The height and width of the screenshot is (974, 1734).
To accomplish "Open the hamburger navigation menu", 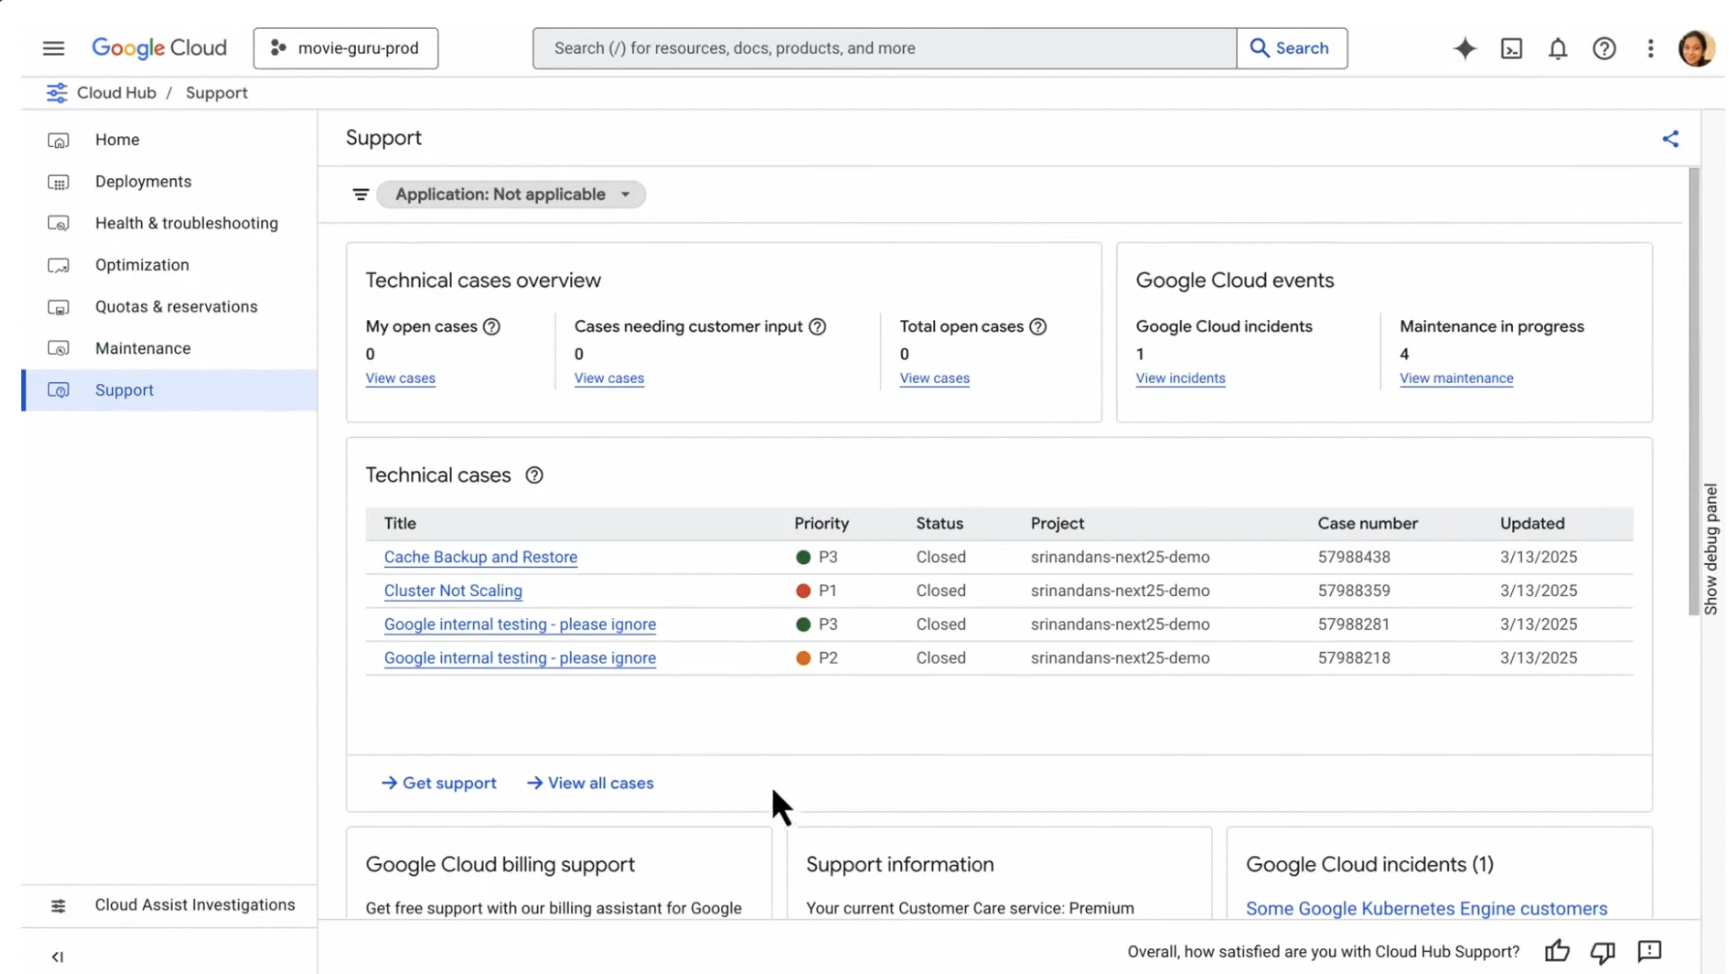I will point(53,48).
